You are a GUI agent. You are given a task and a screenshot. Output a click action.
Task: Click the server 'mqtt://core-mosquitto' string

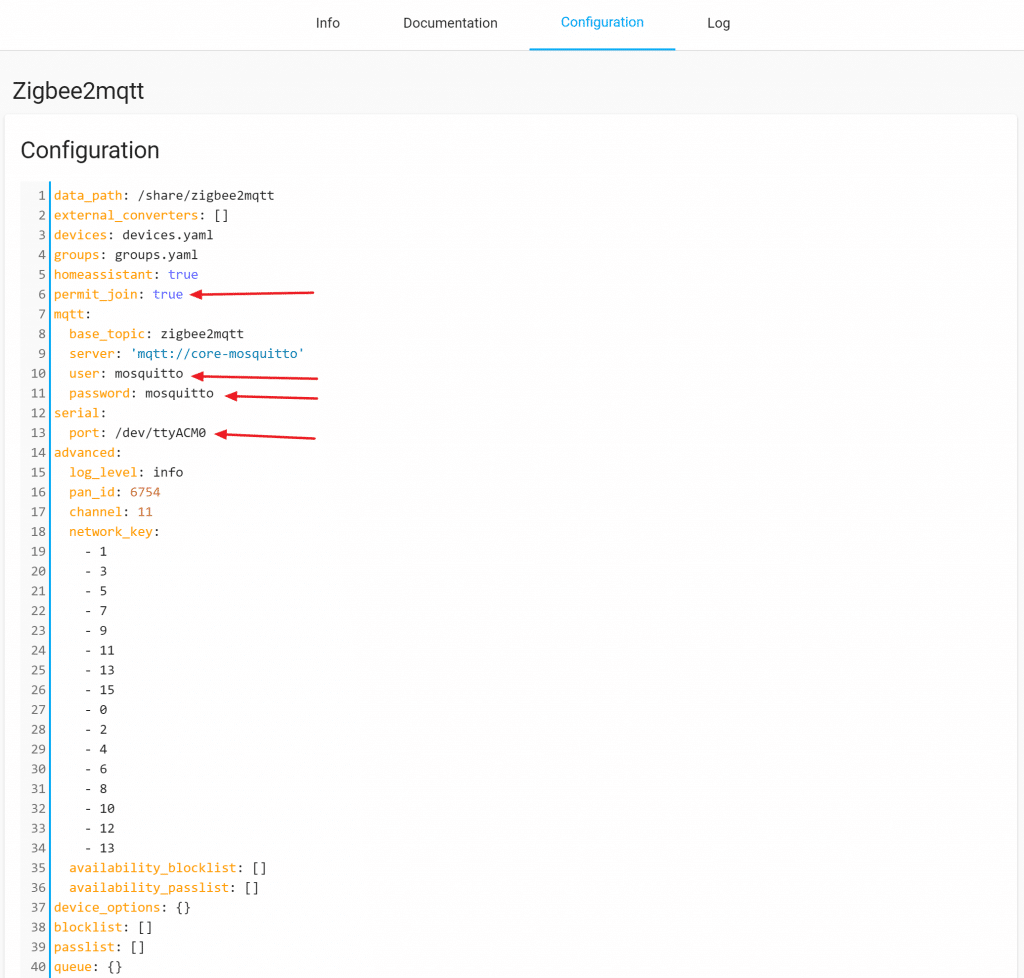(x=217, y=354)
